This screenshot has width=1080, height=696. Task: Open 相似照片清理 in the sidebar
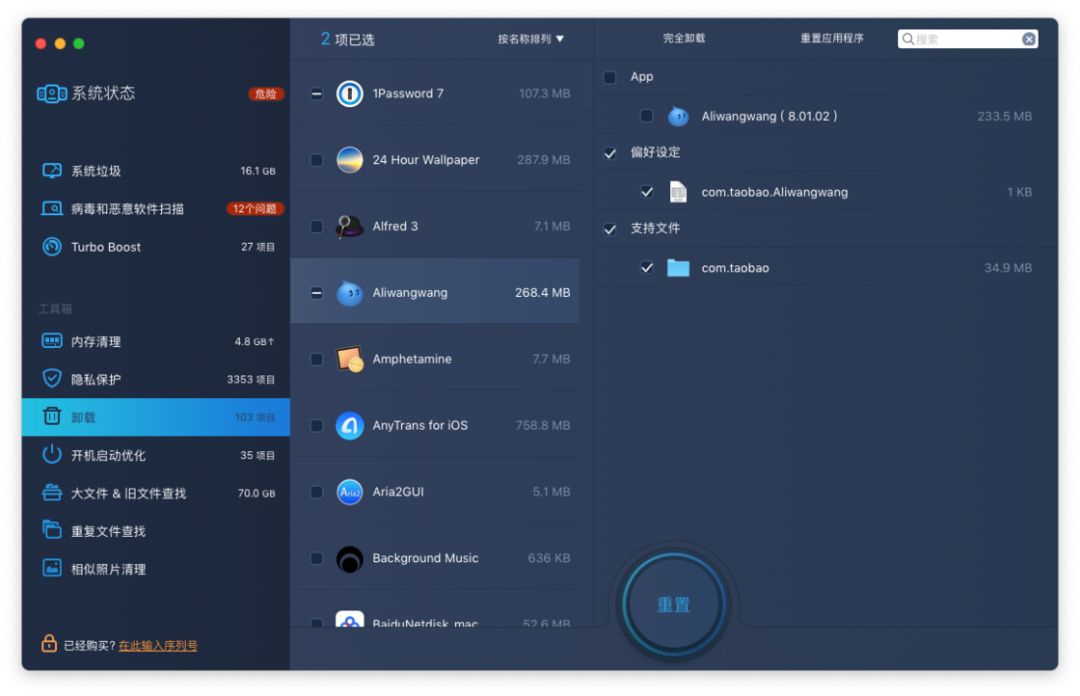point(157,569)
